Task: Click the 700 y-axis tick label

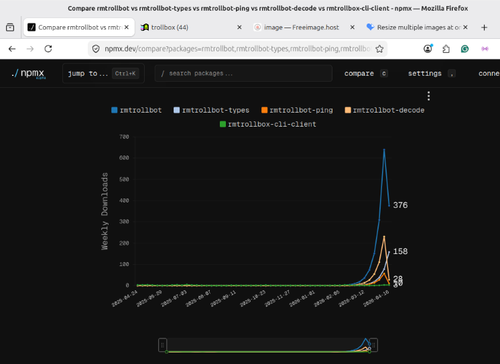Action: click(x=124, y=137)
